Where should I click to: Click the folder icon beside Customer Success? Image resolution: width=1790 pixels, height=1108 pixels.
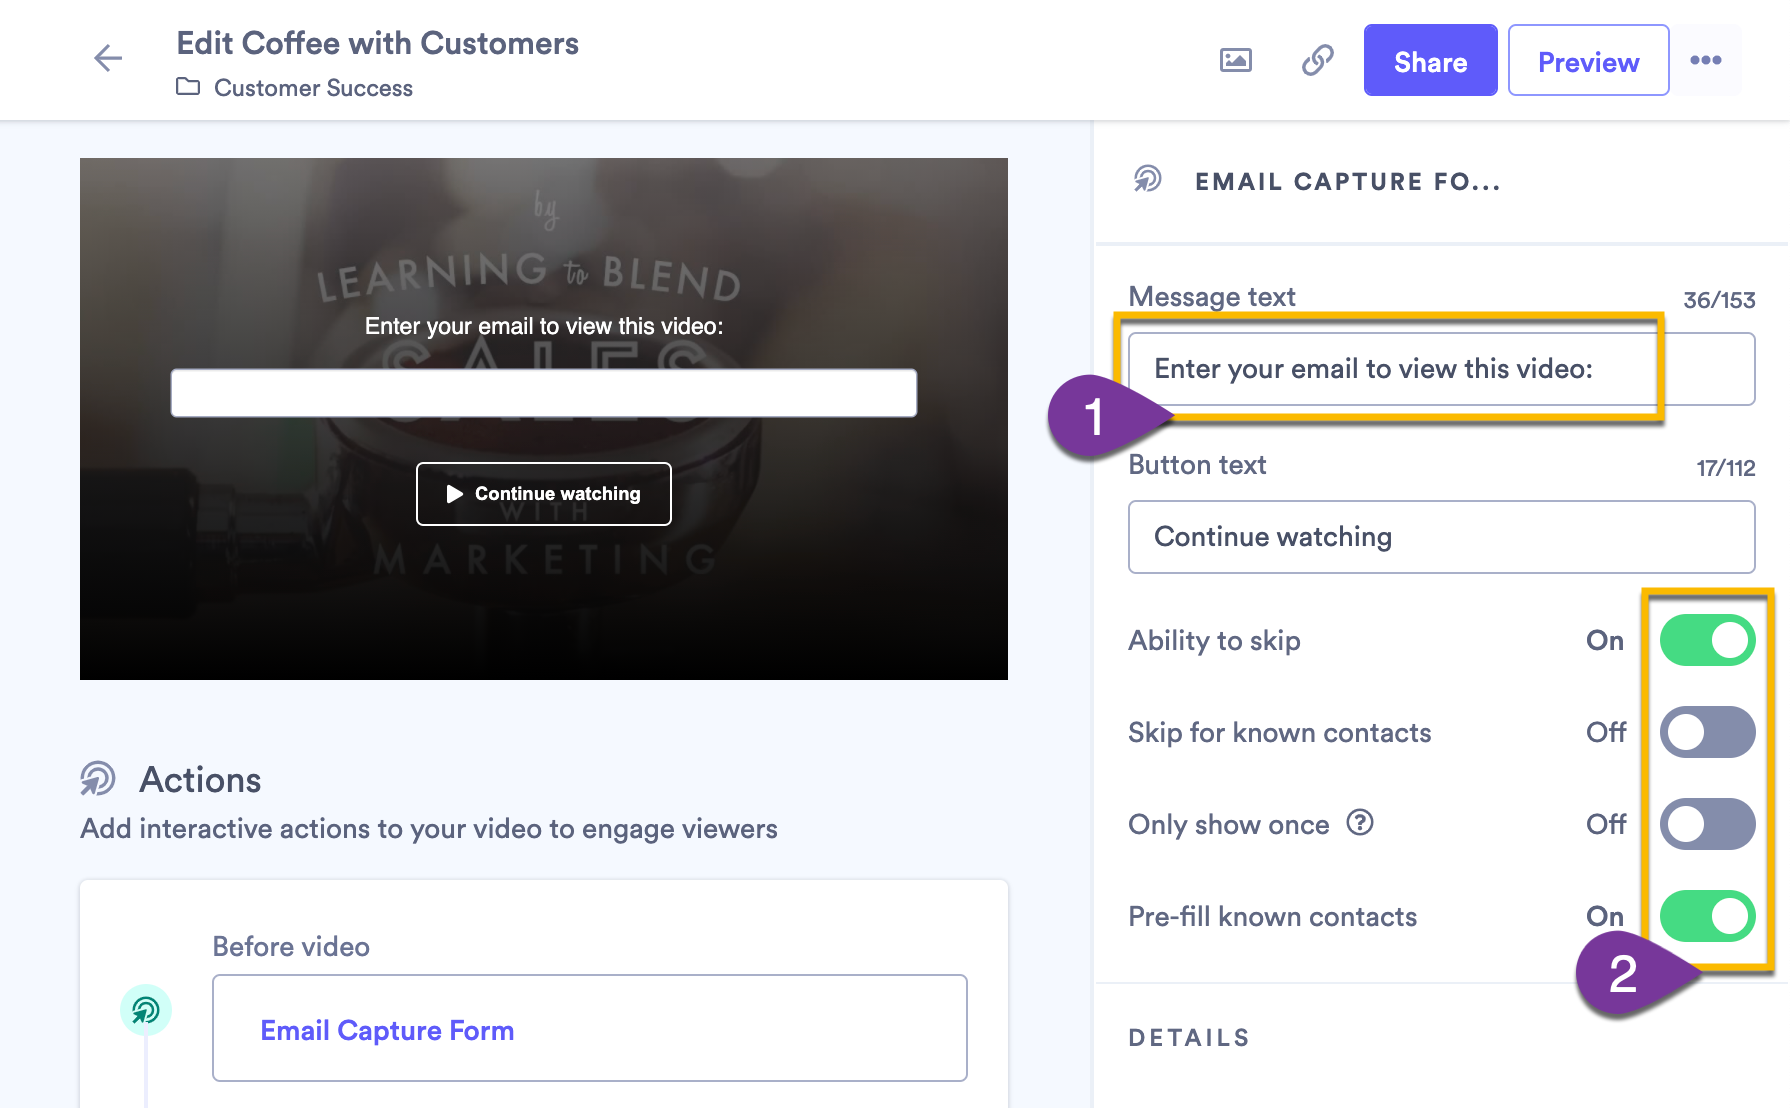186,88
